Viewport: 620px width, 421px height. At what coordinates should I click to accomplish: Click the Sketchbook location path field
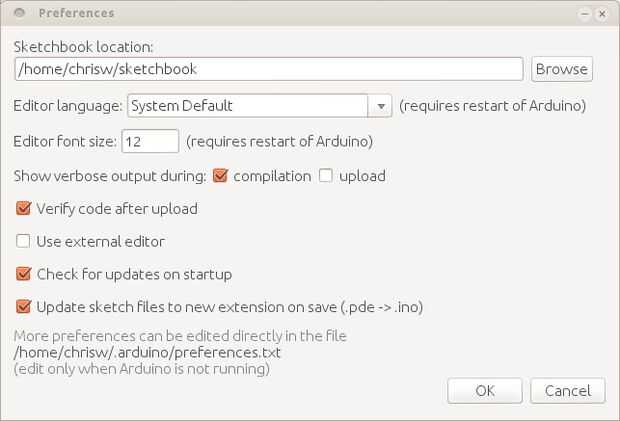pyautogui.click(x=268, y=69)
